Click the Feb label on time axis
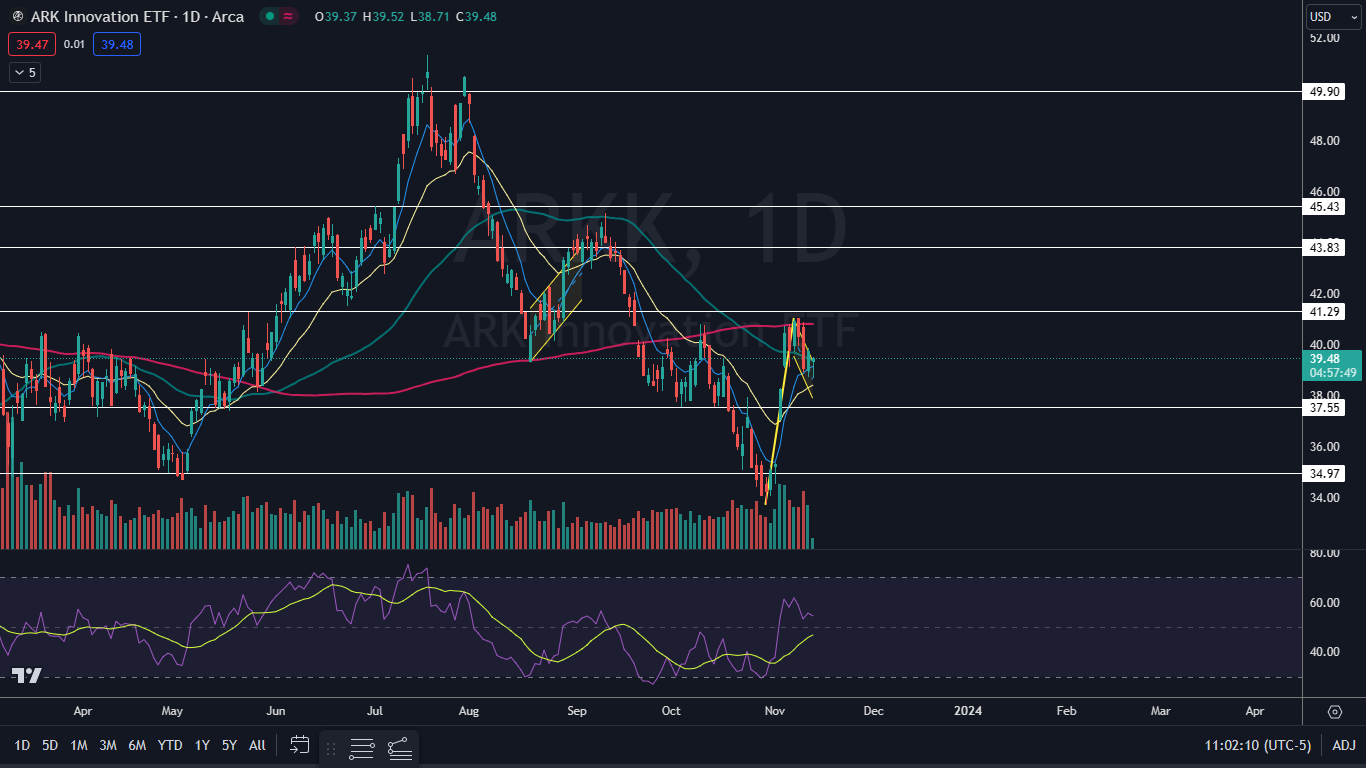The height and width of the screenshot is (768, 1366). point(1066,712)
